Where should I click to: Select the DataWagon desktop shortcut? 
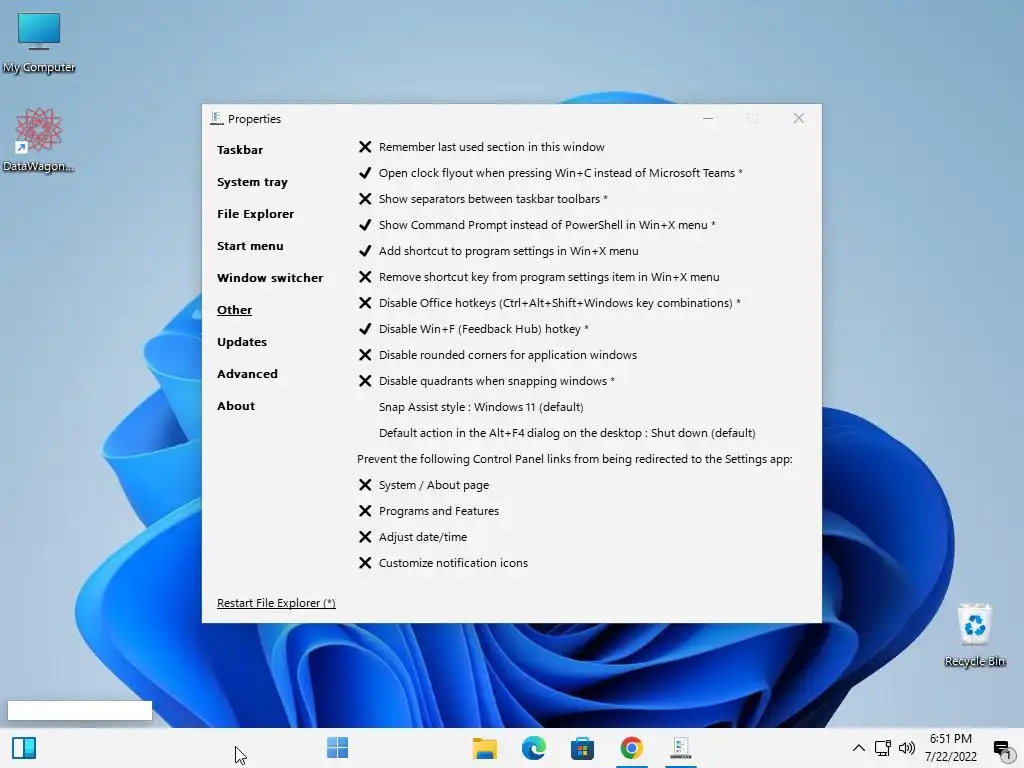point(39,140)
